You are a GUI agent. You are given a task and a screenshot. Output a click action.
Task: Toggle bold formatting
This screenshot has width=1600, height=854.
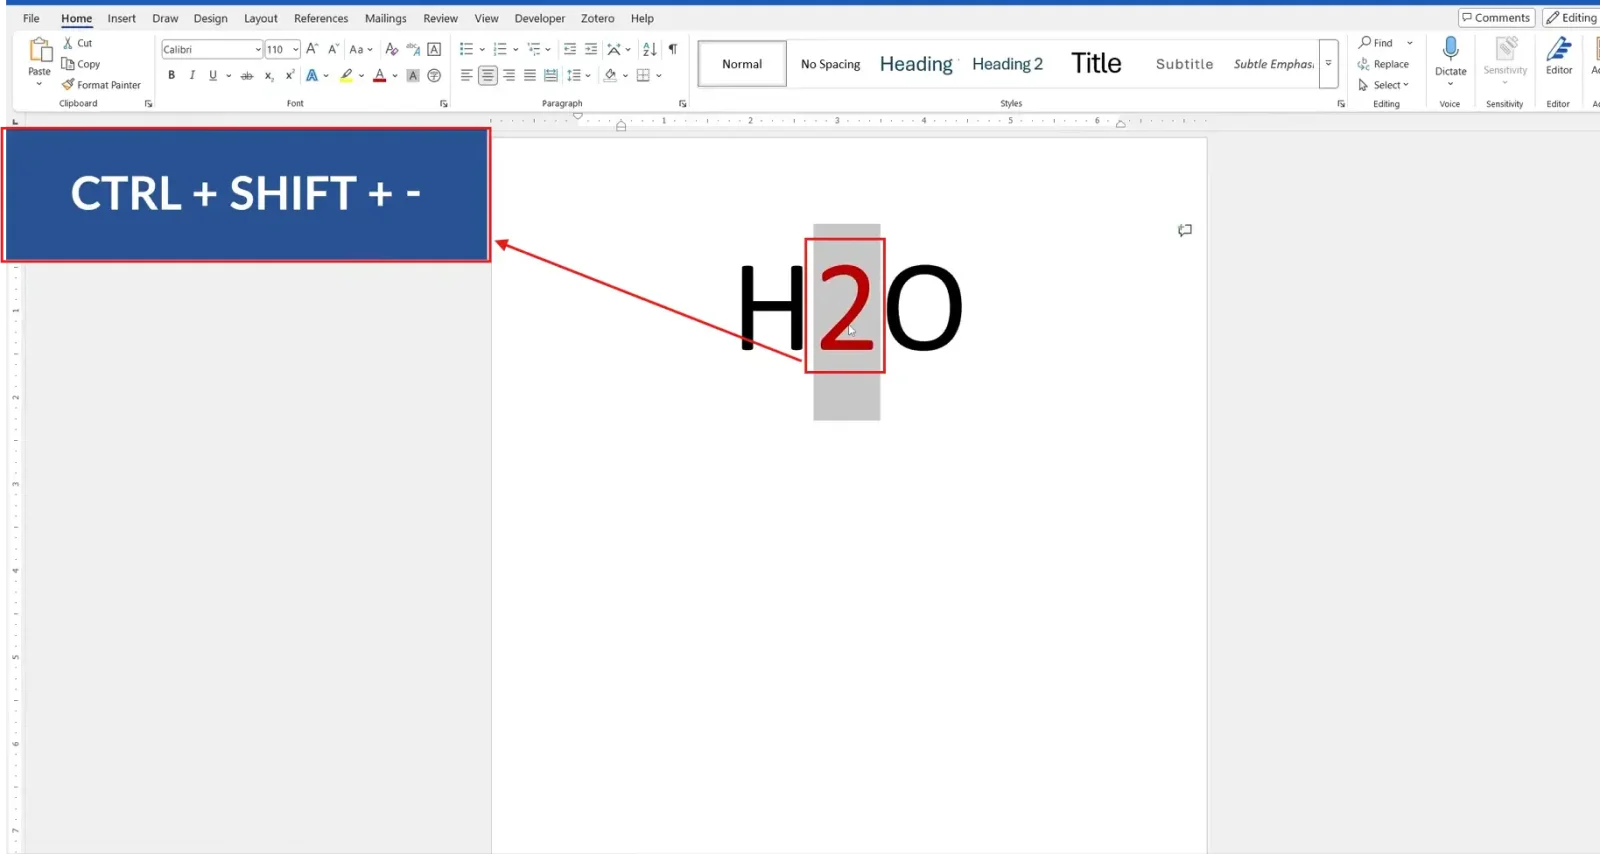click(171, 75)
